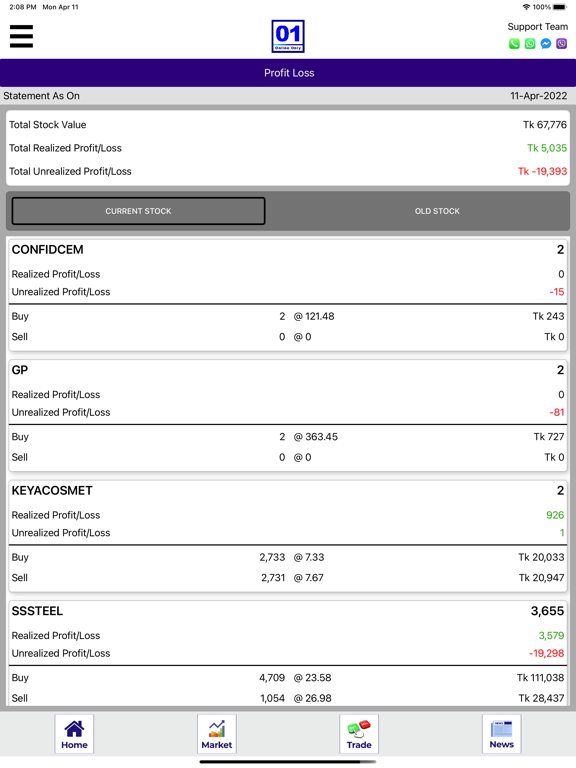The width and height of the screenshot is (576, 768).
Task: Click the Support Team label
Action: pos(537,27)
